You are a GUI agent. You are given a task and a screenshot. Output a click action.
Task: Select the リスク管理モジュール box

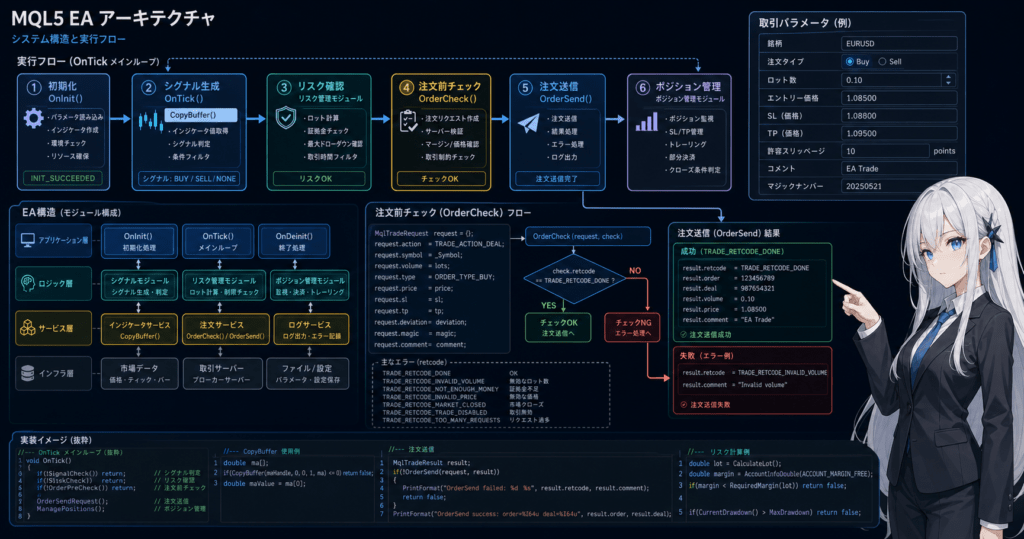[x=224, y=286]
